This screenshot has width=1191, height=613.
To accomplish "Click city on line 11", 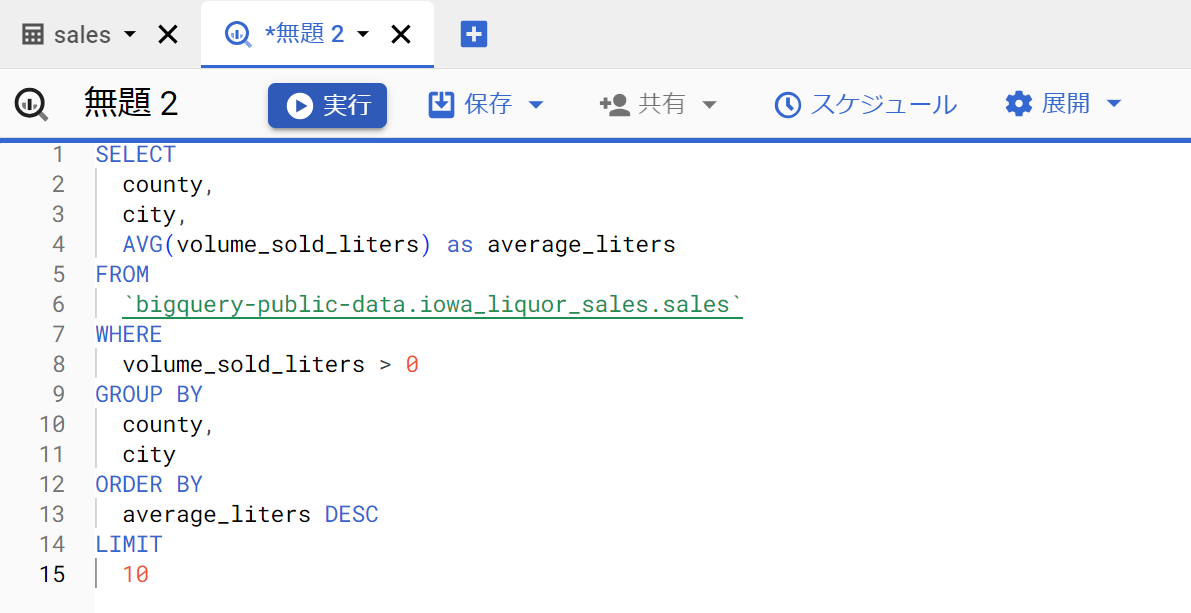I will coord(149,455).
